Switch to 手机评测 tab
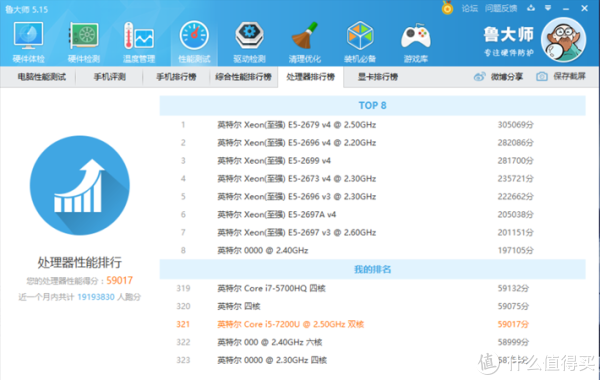 (x=110, y=77)
